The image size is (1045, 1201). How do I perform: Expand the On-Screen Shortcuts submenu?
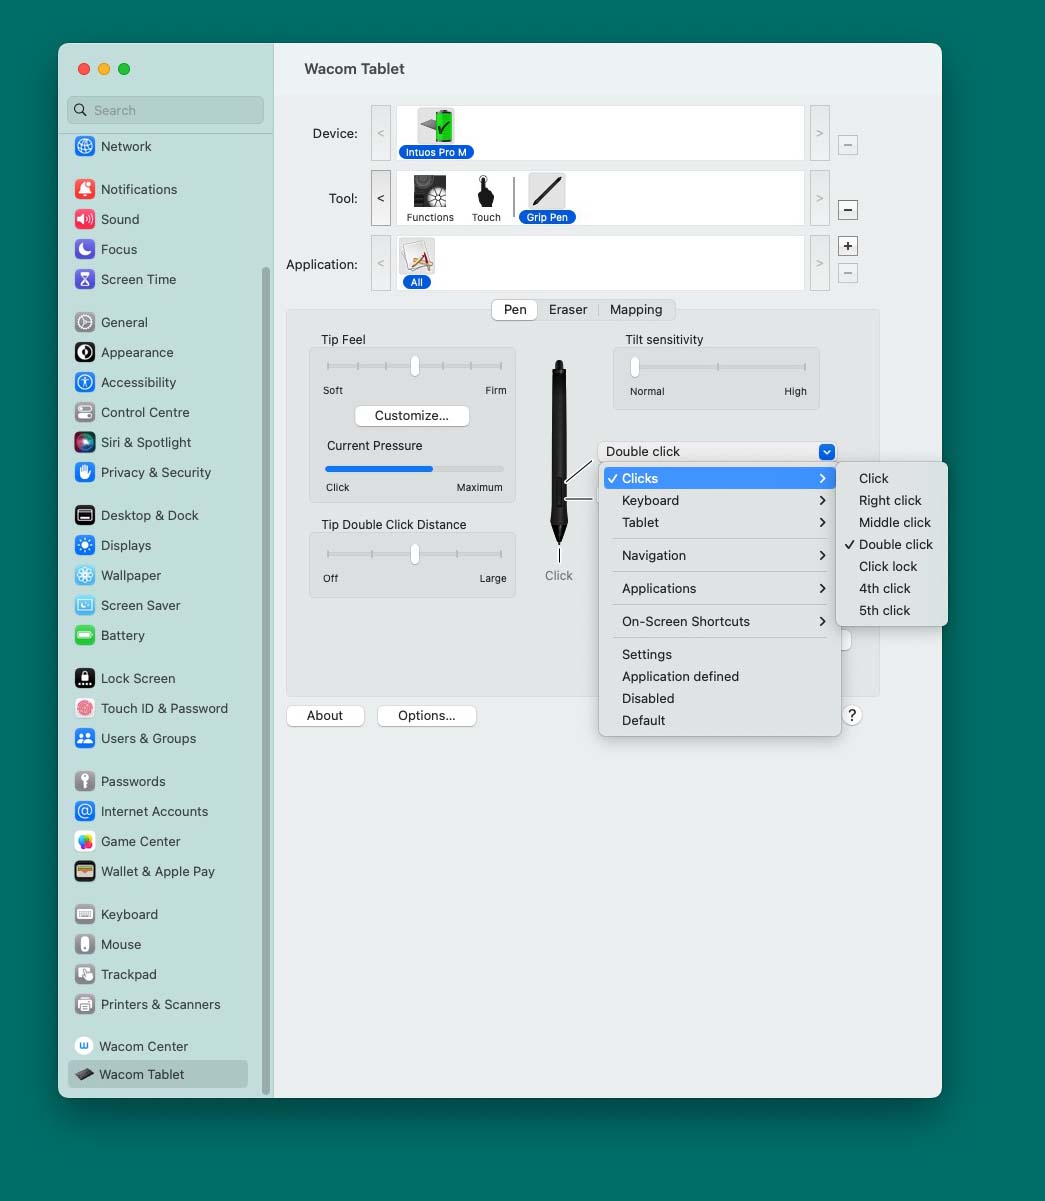[686, 621]
